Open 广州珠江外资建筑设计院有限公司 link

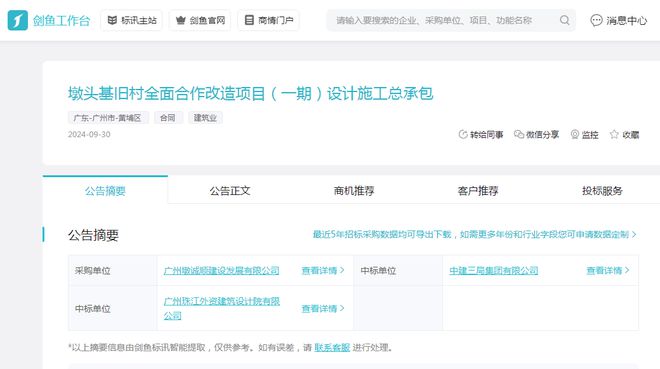tap(222, 308)
